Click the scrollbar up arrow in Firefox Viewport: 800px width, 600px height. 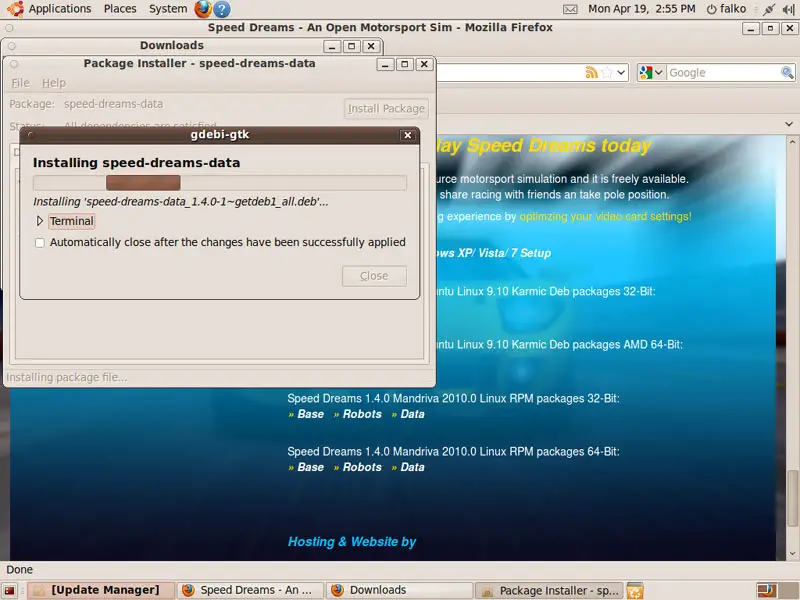click(792, 141)
